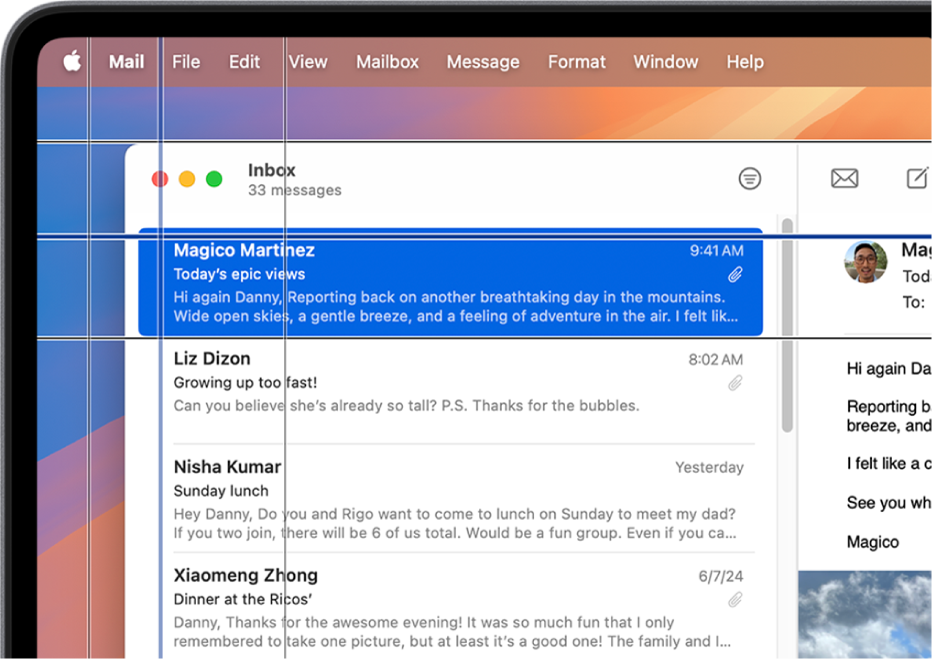Open the Help menu

click(x=745, y=62)
